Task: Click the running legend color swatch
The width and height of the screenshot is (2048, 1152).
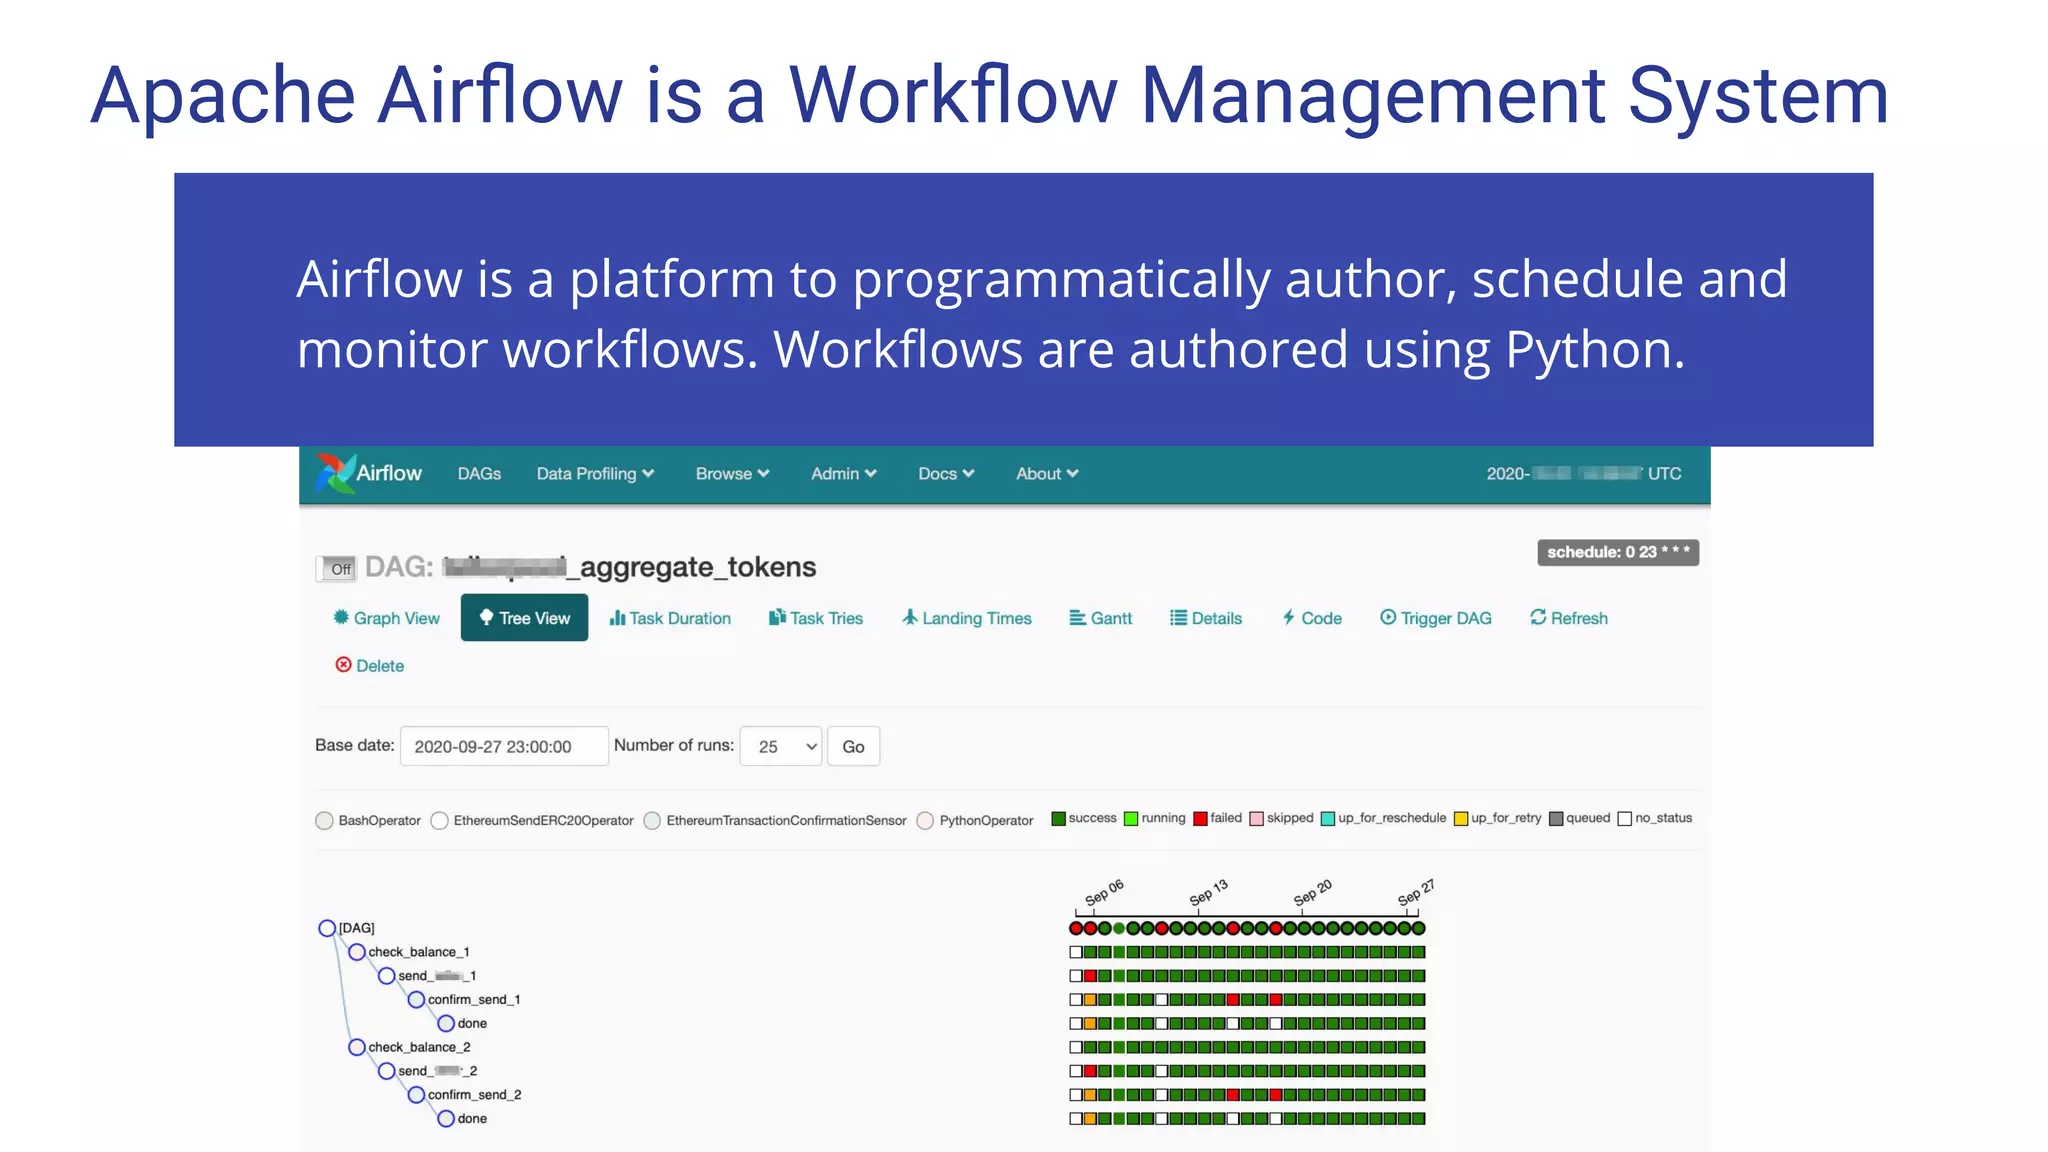Action: 1131,819
